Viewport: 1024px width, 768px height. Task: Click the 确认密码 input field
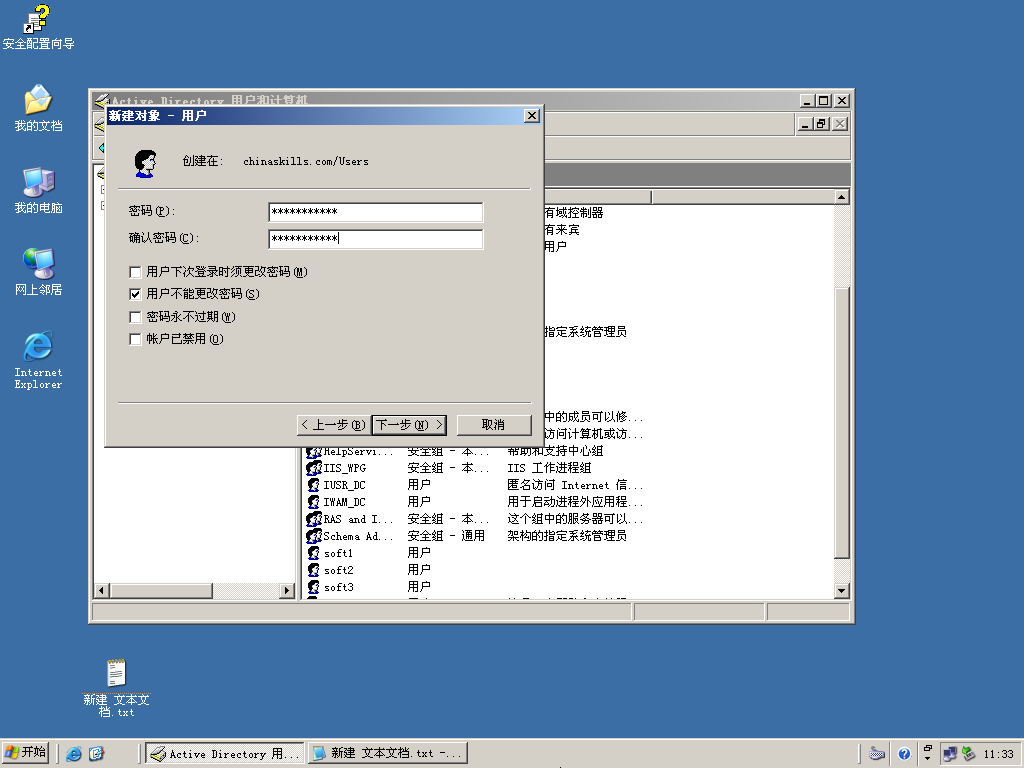[376, 238]
